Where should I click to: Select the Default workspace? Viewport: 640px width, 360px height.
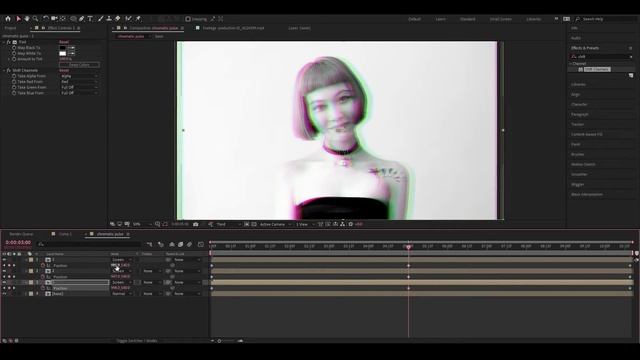pos(414,19)
